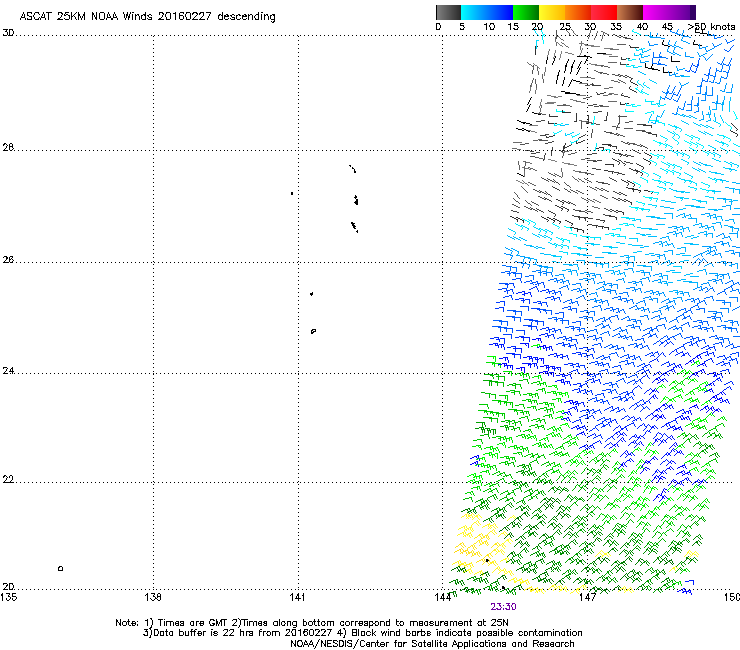Click latitude label '26' on left axis
This screenshot has height=650, width=740.
[x=8, y=260]
